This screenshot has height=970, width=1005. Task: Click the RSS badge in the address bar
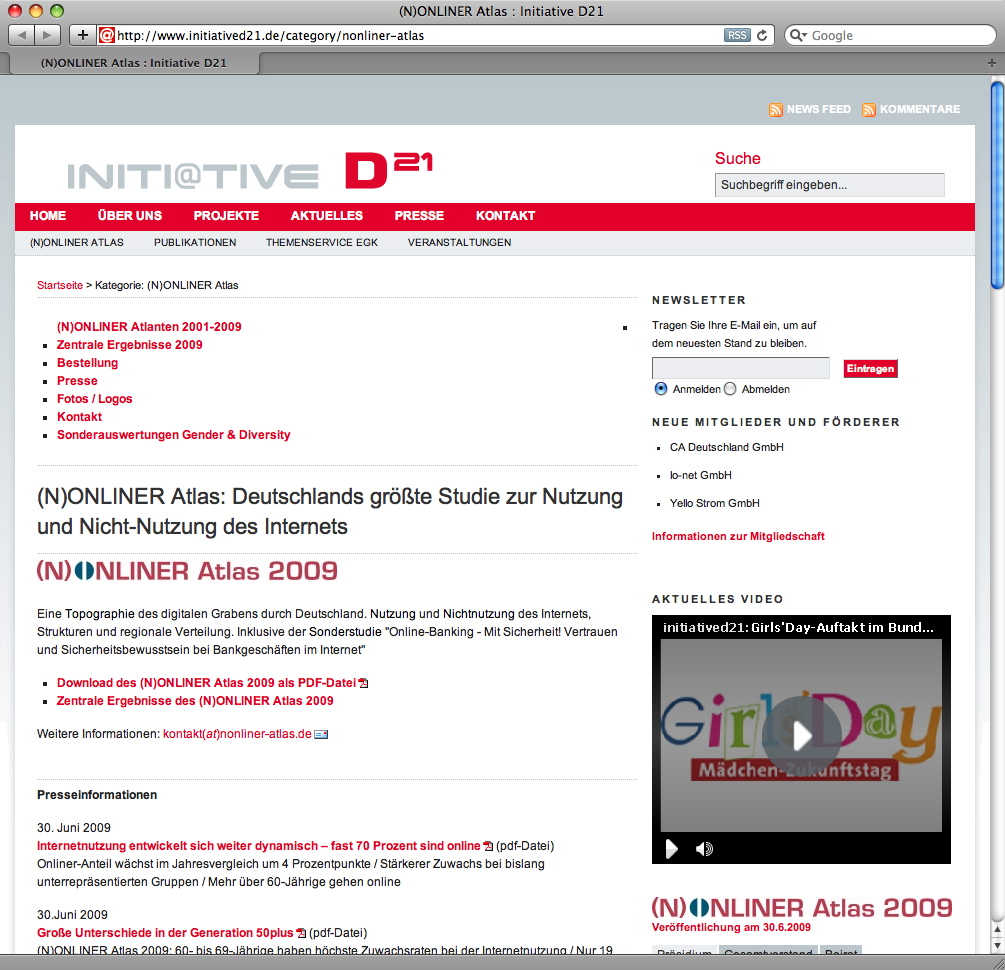737,35
